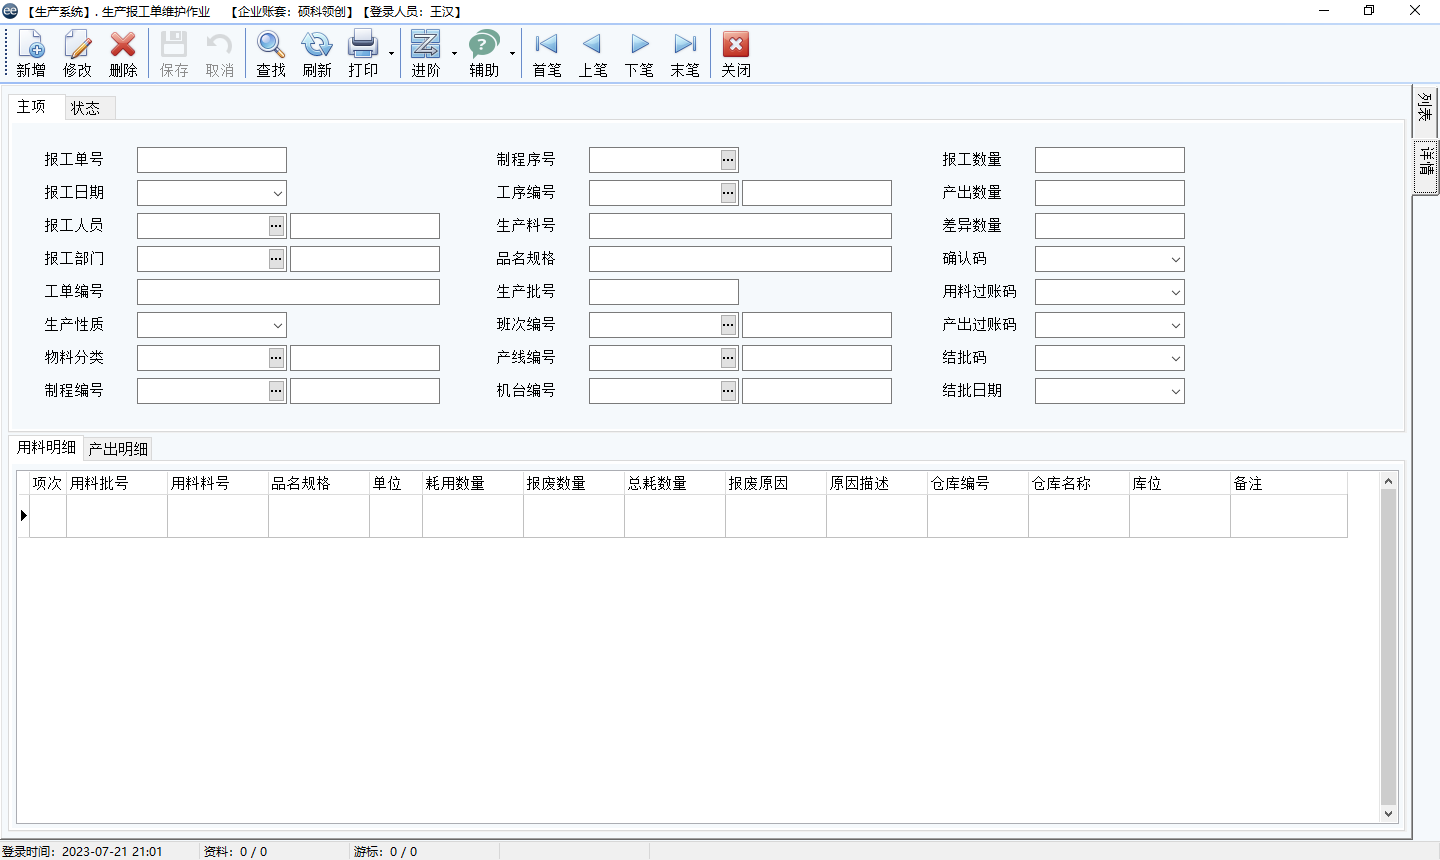Expand the 辅助 dropdown arrow
1440x860 pixels.
pyautogui.click(x=512, y=54)
